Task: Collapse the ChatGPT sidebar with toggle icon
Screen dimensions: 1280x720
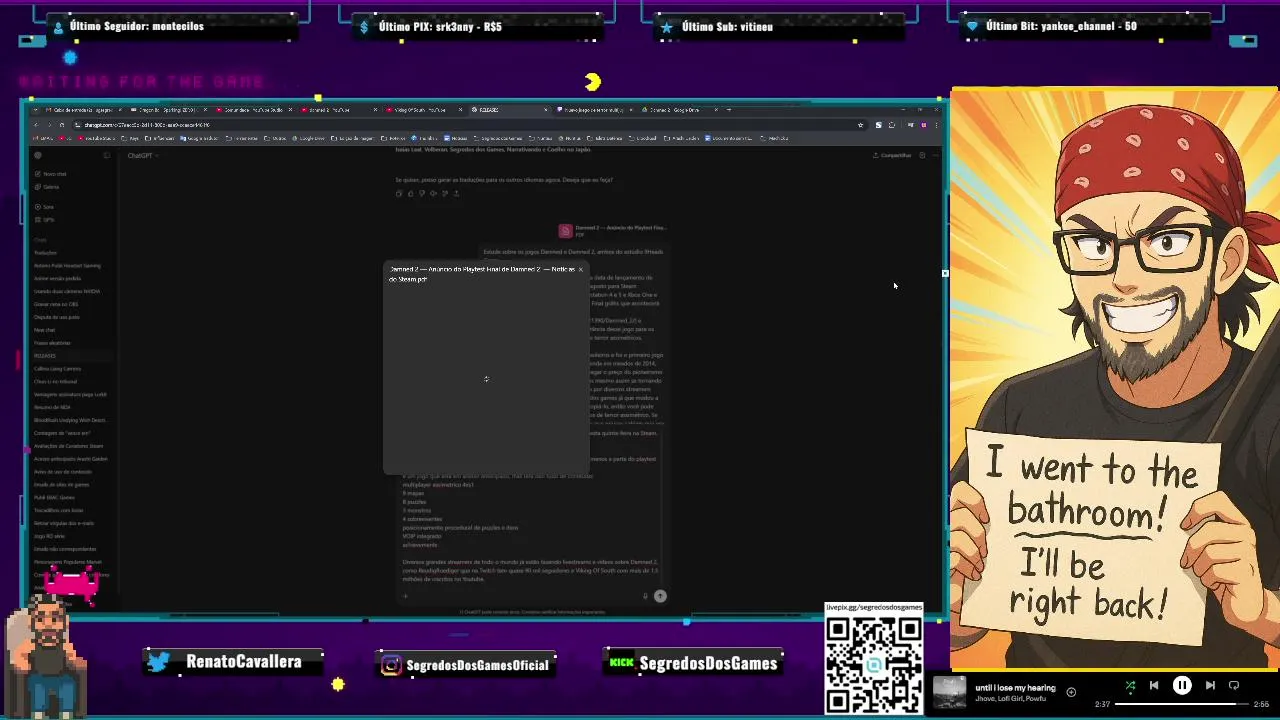Action: tap(106, 155)
